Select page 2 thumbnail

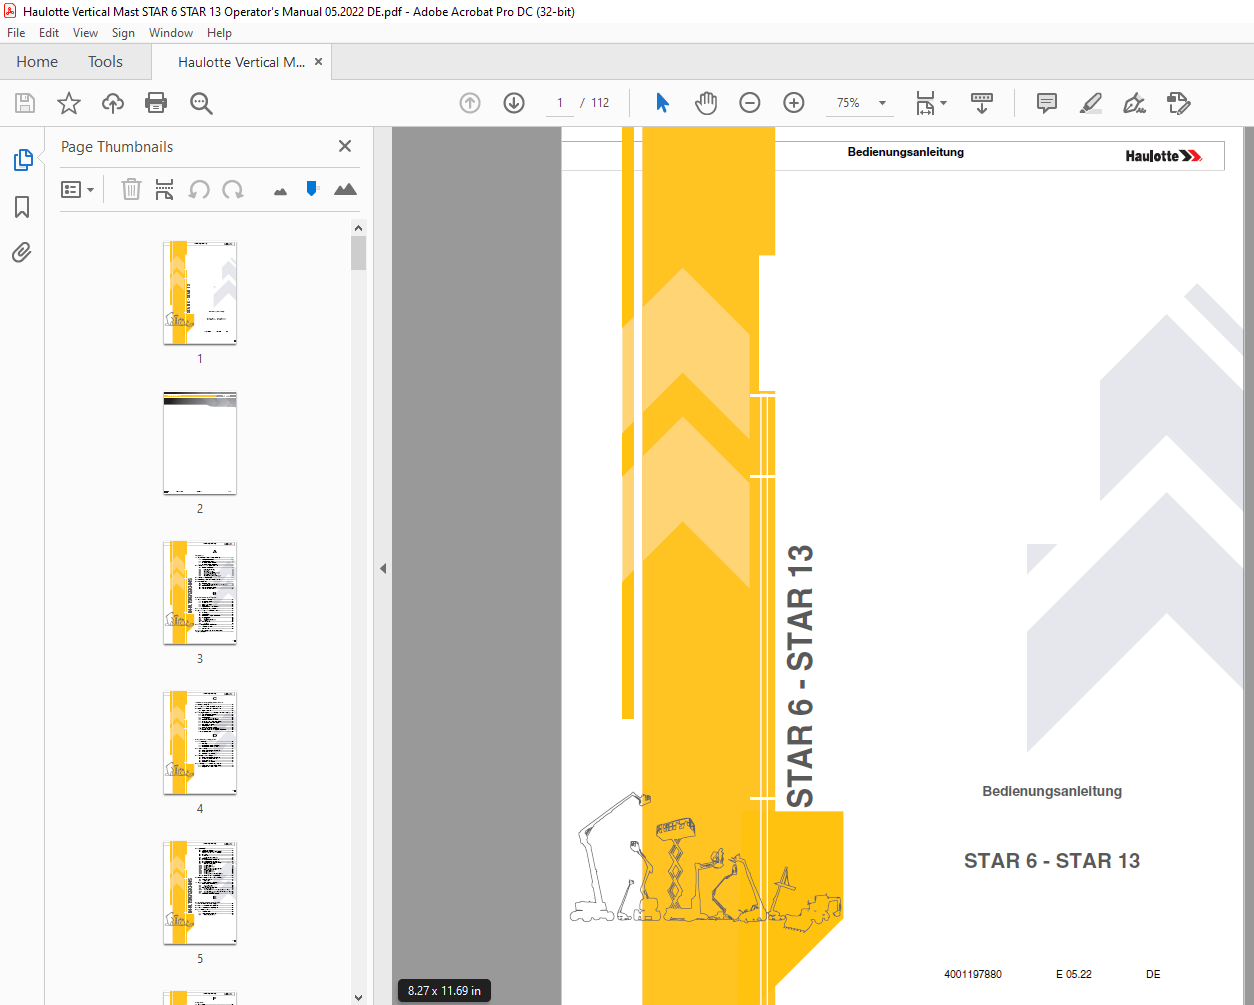(200, 443)
